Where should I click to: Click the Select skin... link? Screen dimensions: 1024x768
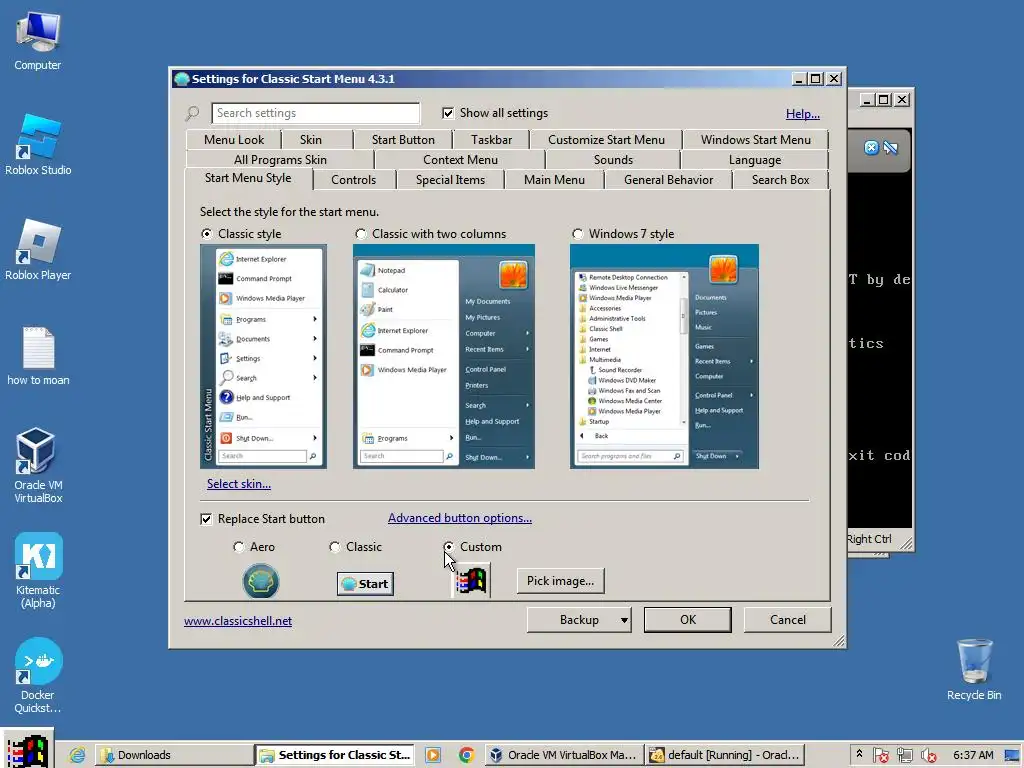coord(239,484)
